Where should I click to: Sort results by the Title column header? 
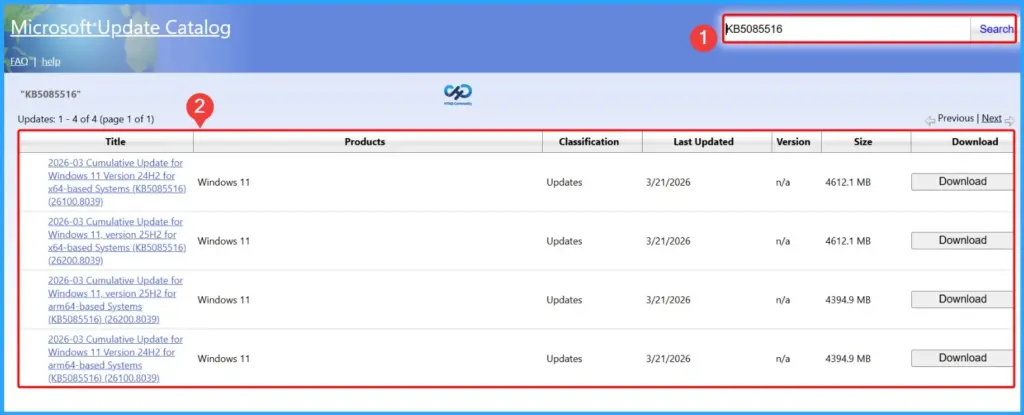(116, 142)
